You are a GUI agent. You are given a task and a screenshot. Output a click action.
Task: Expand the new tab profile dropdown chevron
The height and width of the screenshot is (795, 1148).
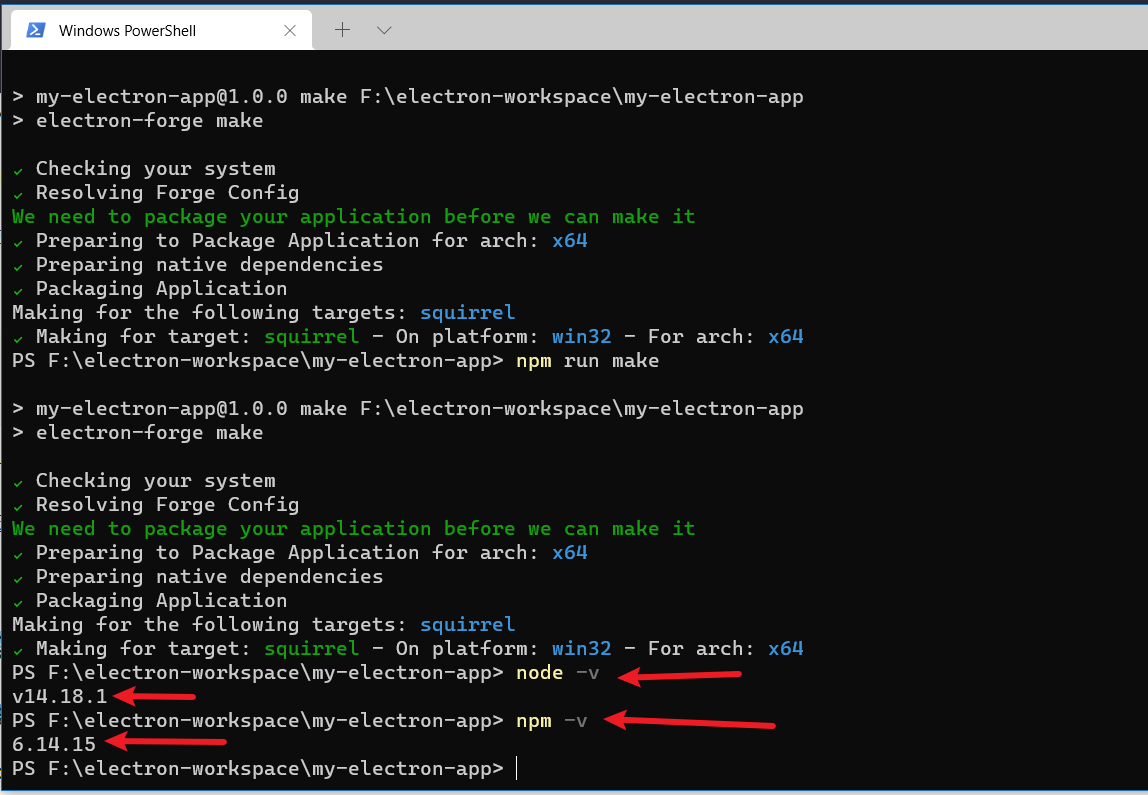coord(384,30)
